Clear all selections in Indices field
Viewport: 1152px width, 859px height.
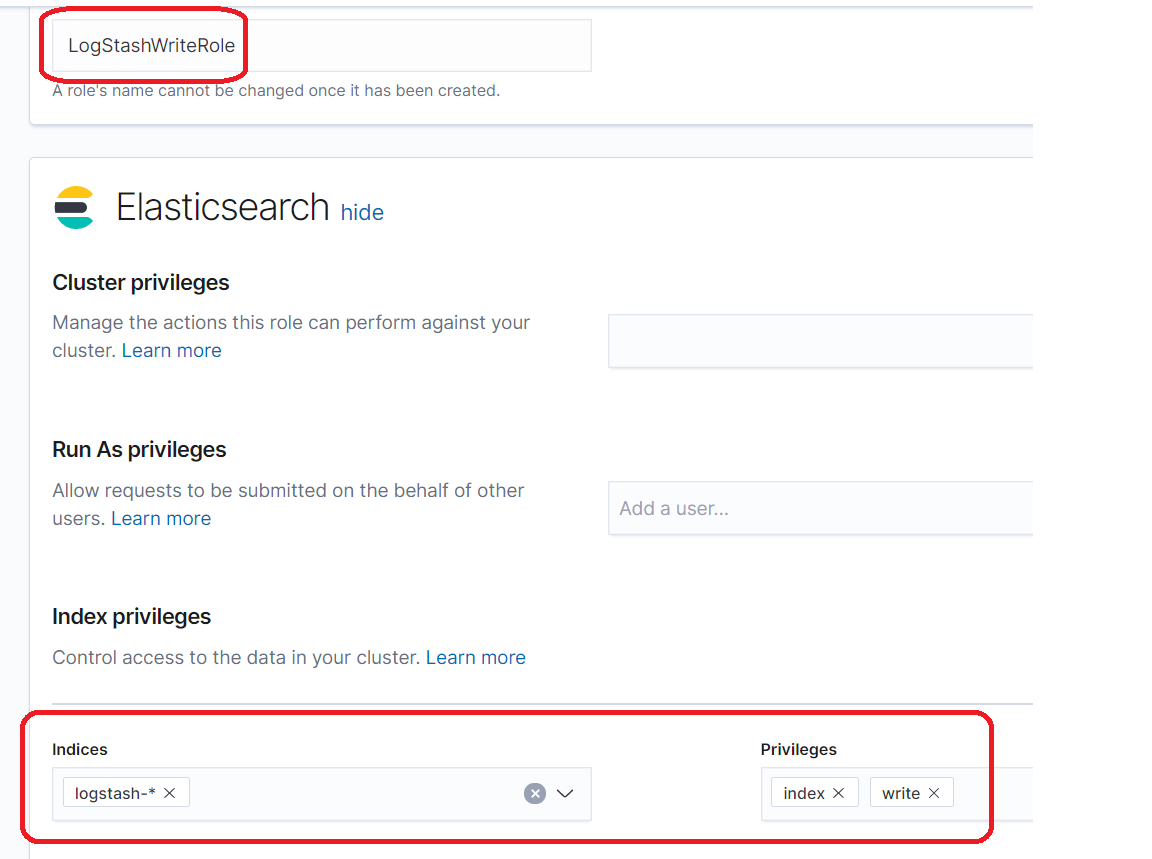click(x=535, y=793)
